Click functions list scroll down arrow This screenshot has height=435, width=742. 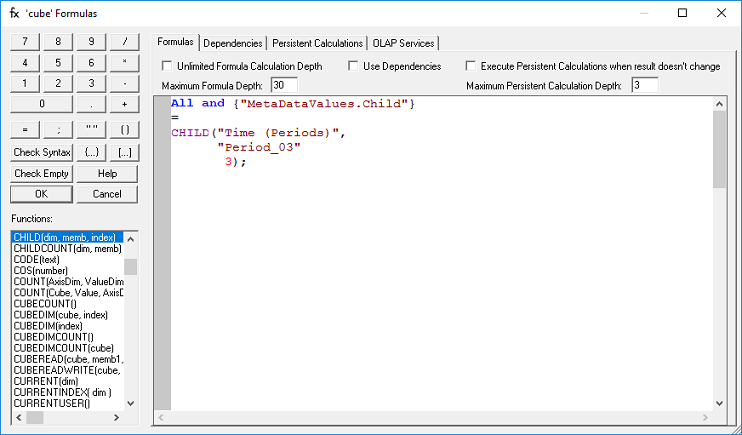(131, 404)
